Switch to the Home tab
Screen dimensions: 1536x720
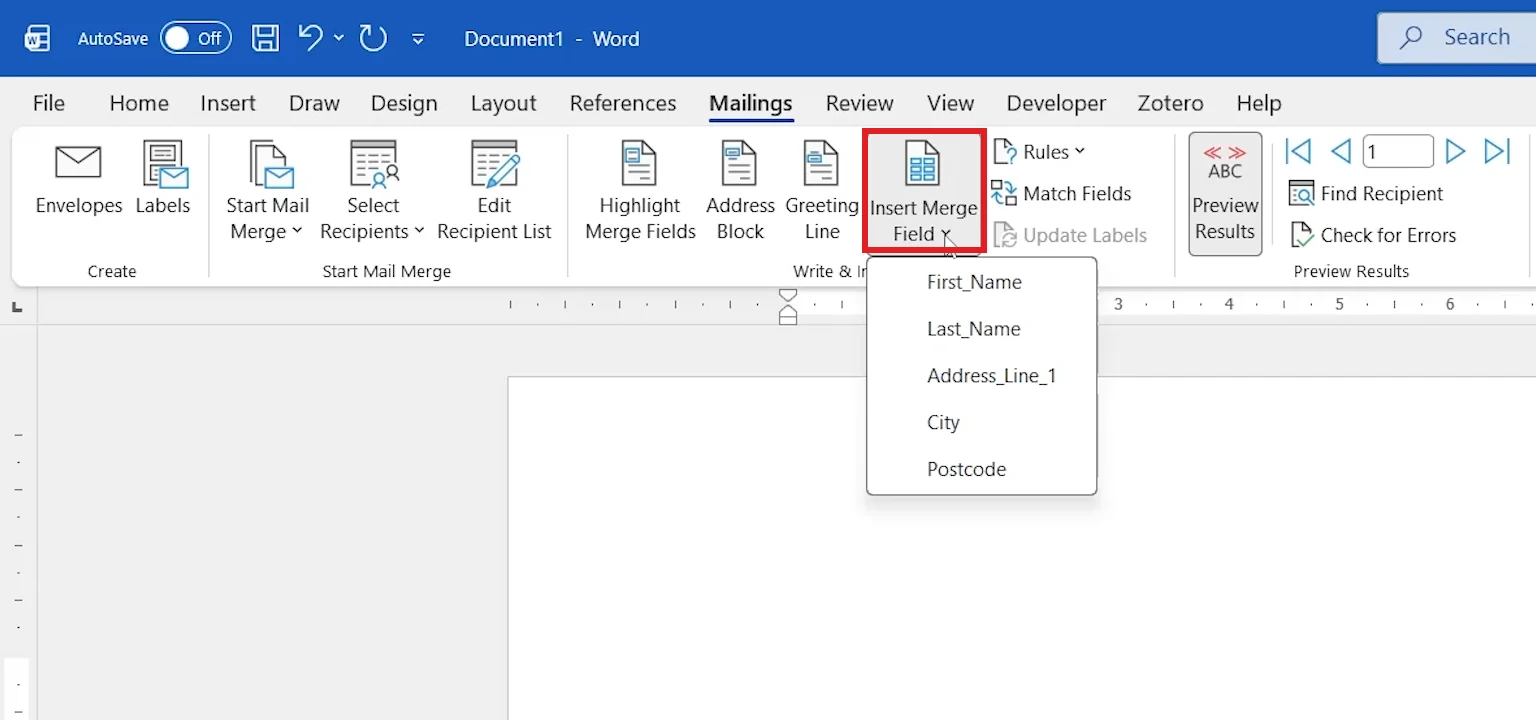[x=139, y=103]
